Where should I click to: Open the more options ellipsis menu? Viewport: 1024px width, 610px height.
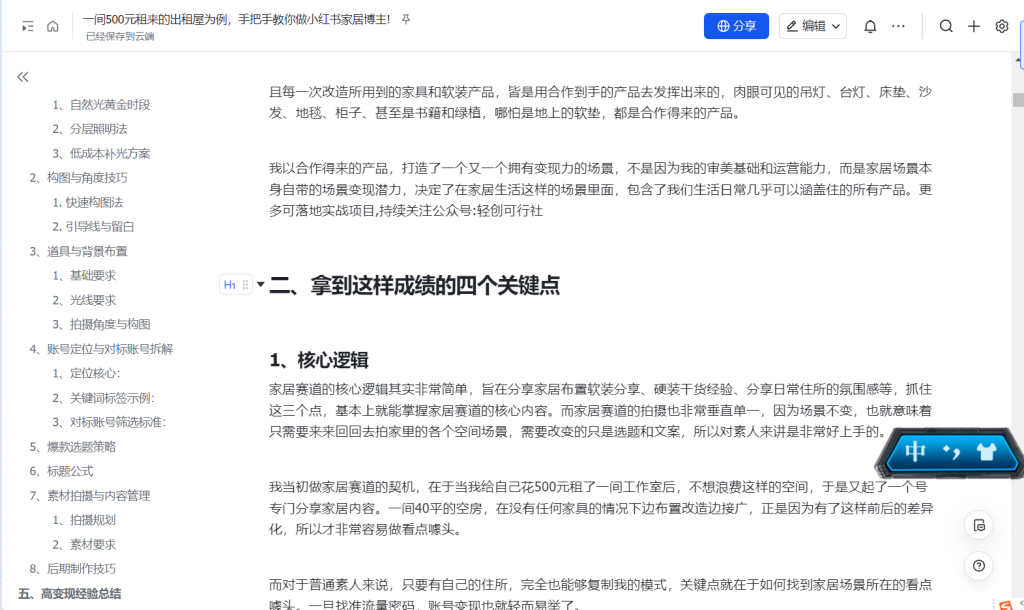pyautogui.click(x=898, y=26)
